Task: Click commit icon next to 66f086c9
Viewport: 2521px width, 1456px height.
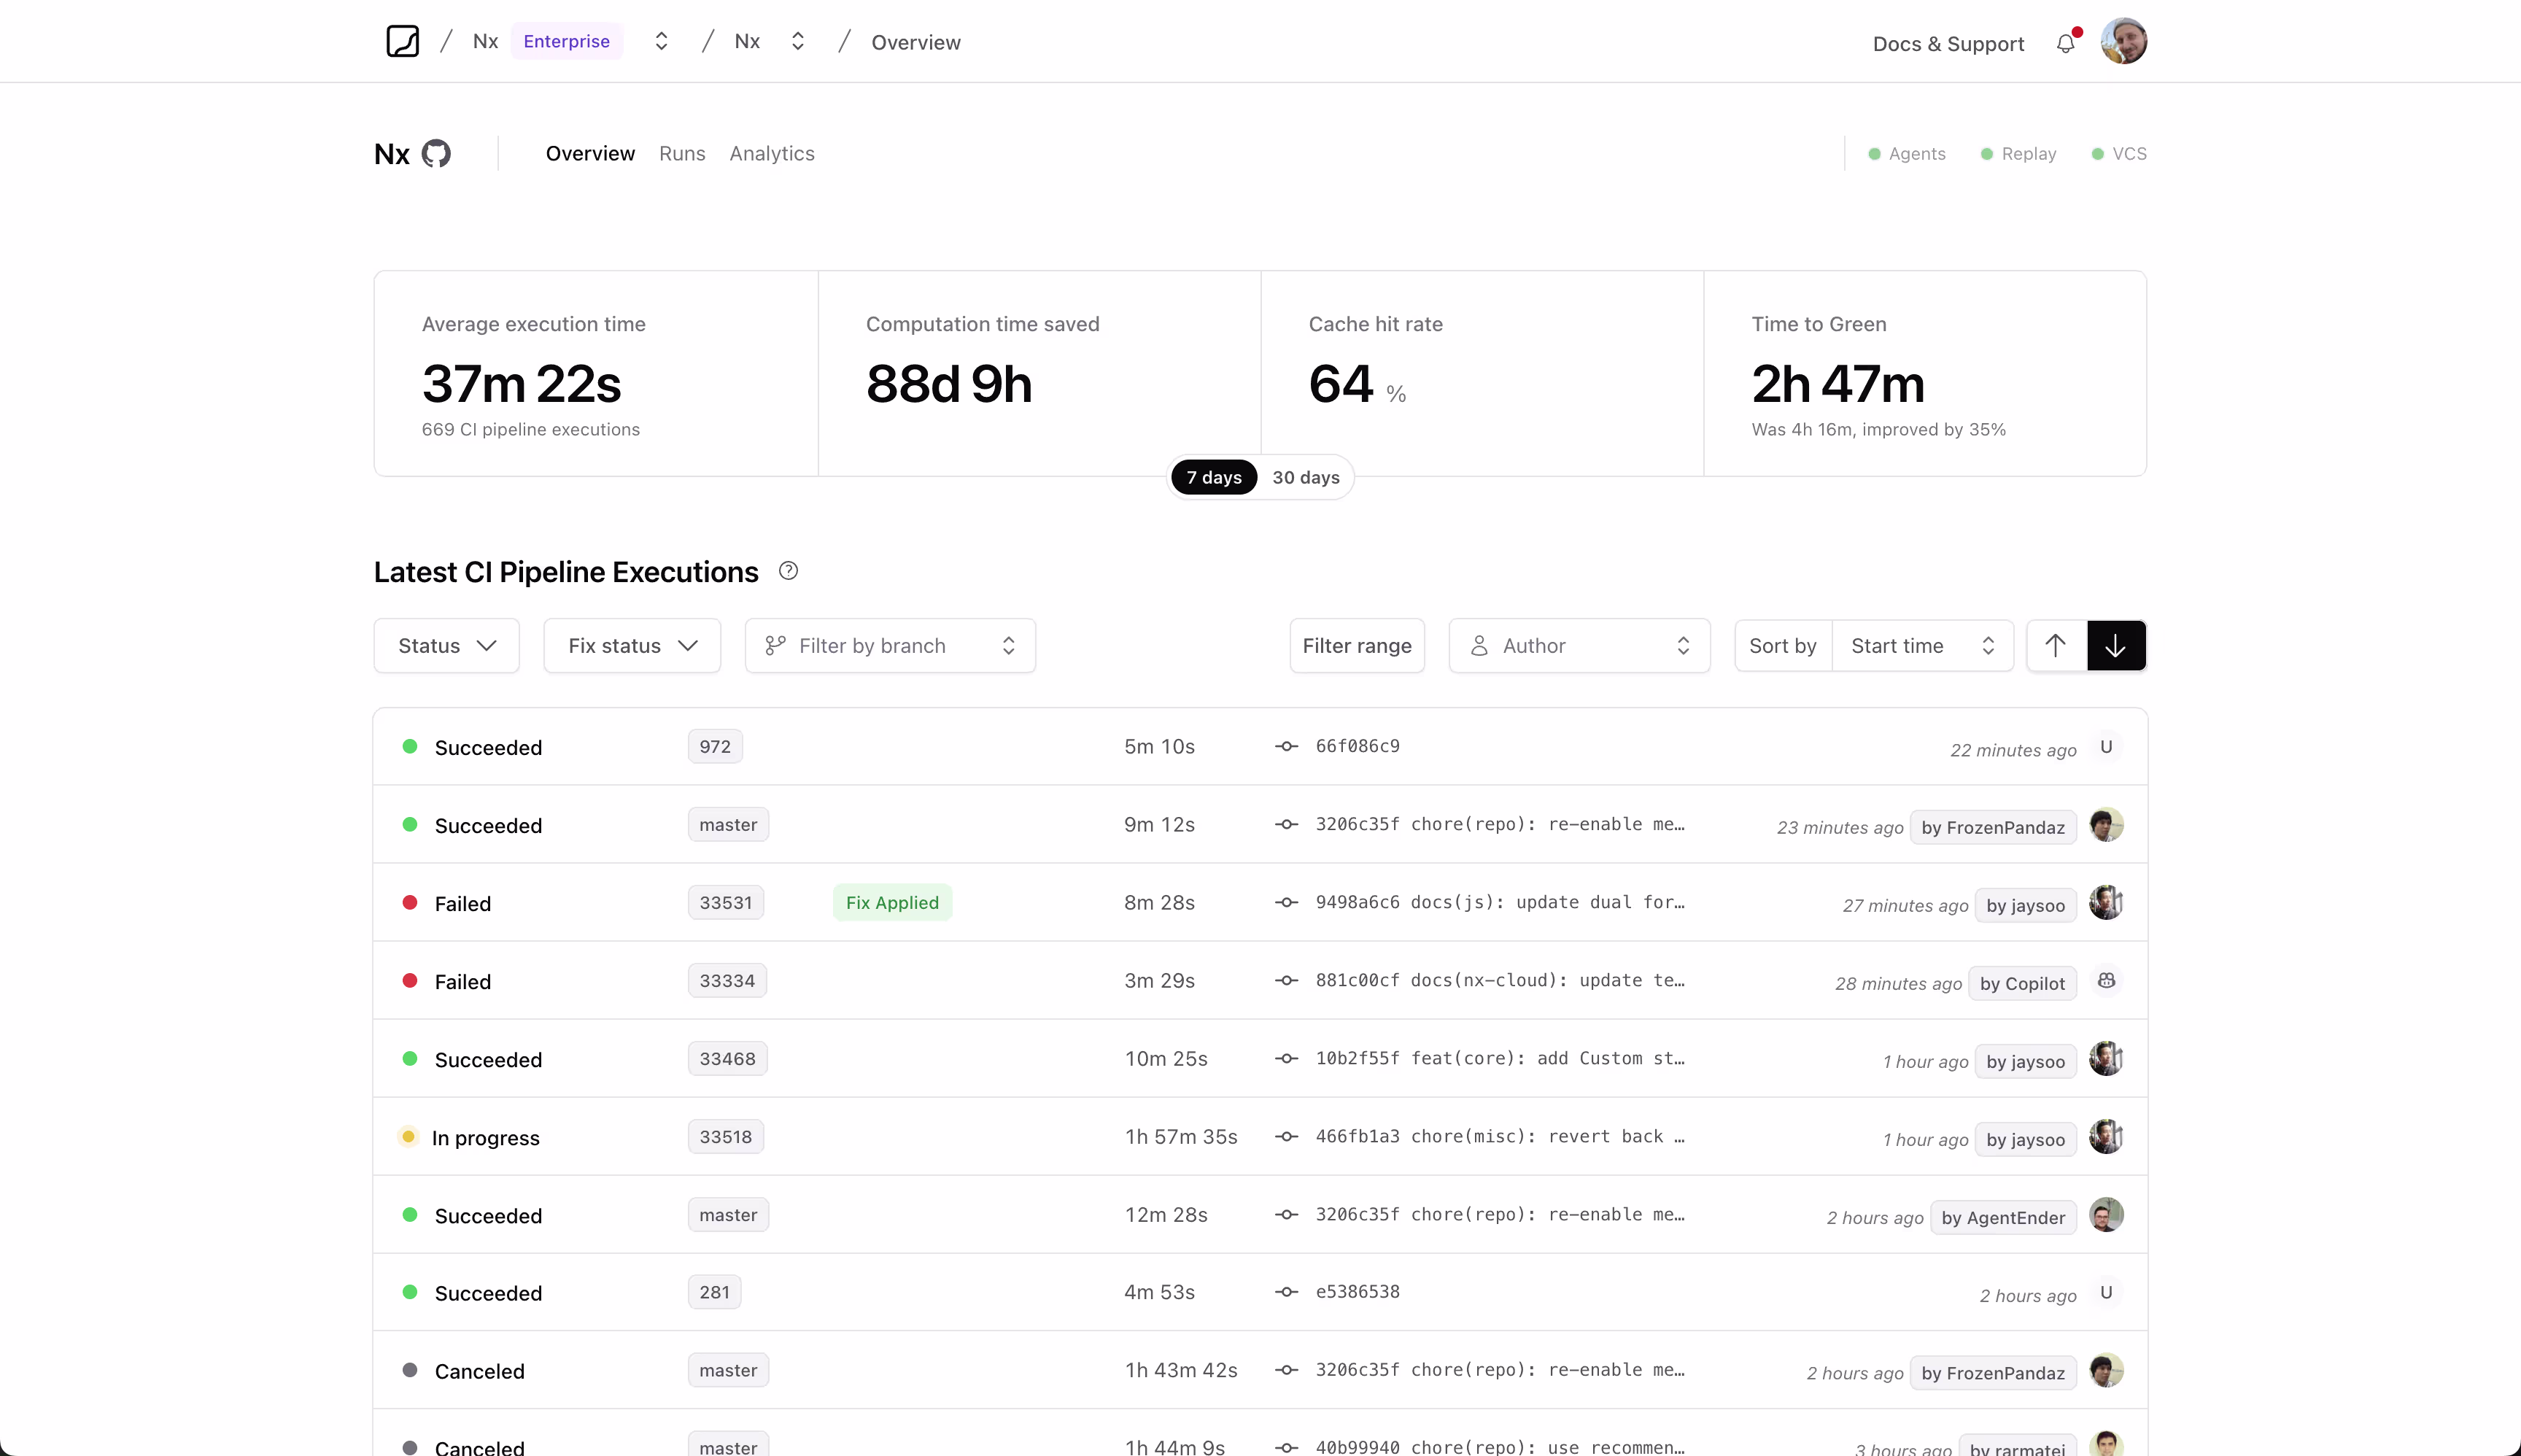Action: 1286,746
